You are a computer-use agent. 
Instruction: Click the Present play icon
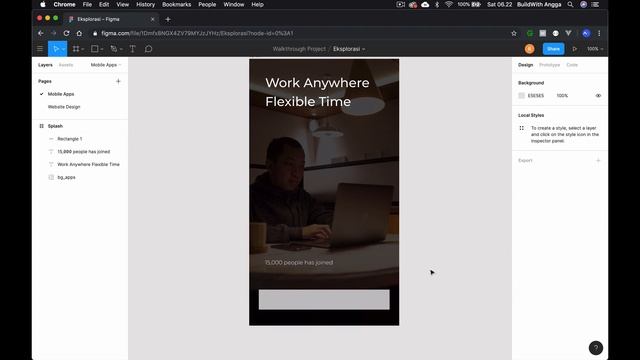tap(575, 49)
